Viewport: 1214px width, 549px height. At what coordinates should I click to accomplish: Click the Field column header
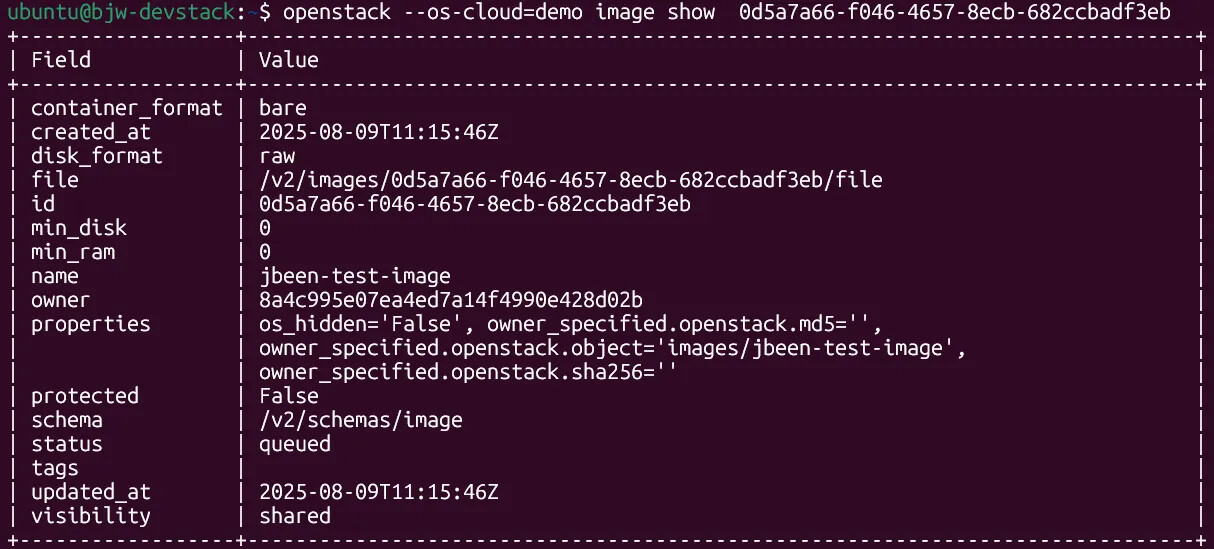(x=61, y=60)
